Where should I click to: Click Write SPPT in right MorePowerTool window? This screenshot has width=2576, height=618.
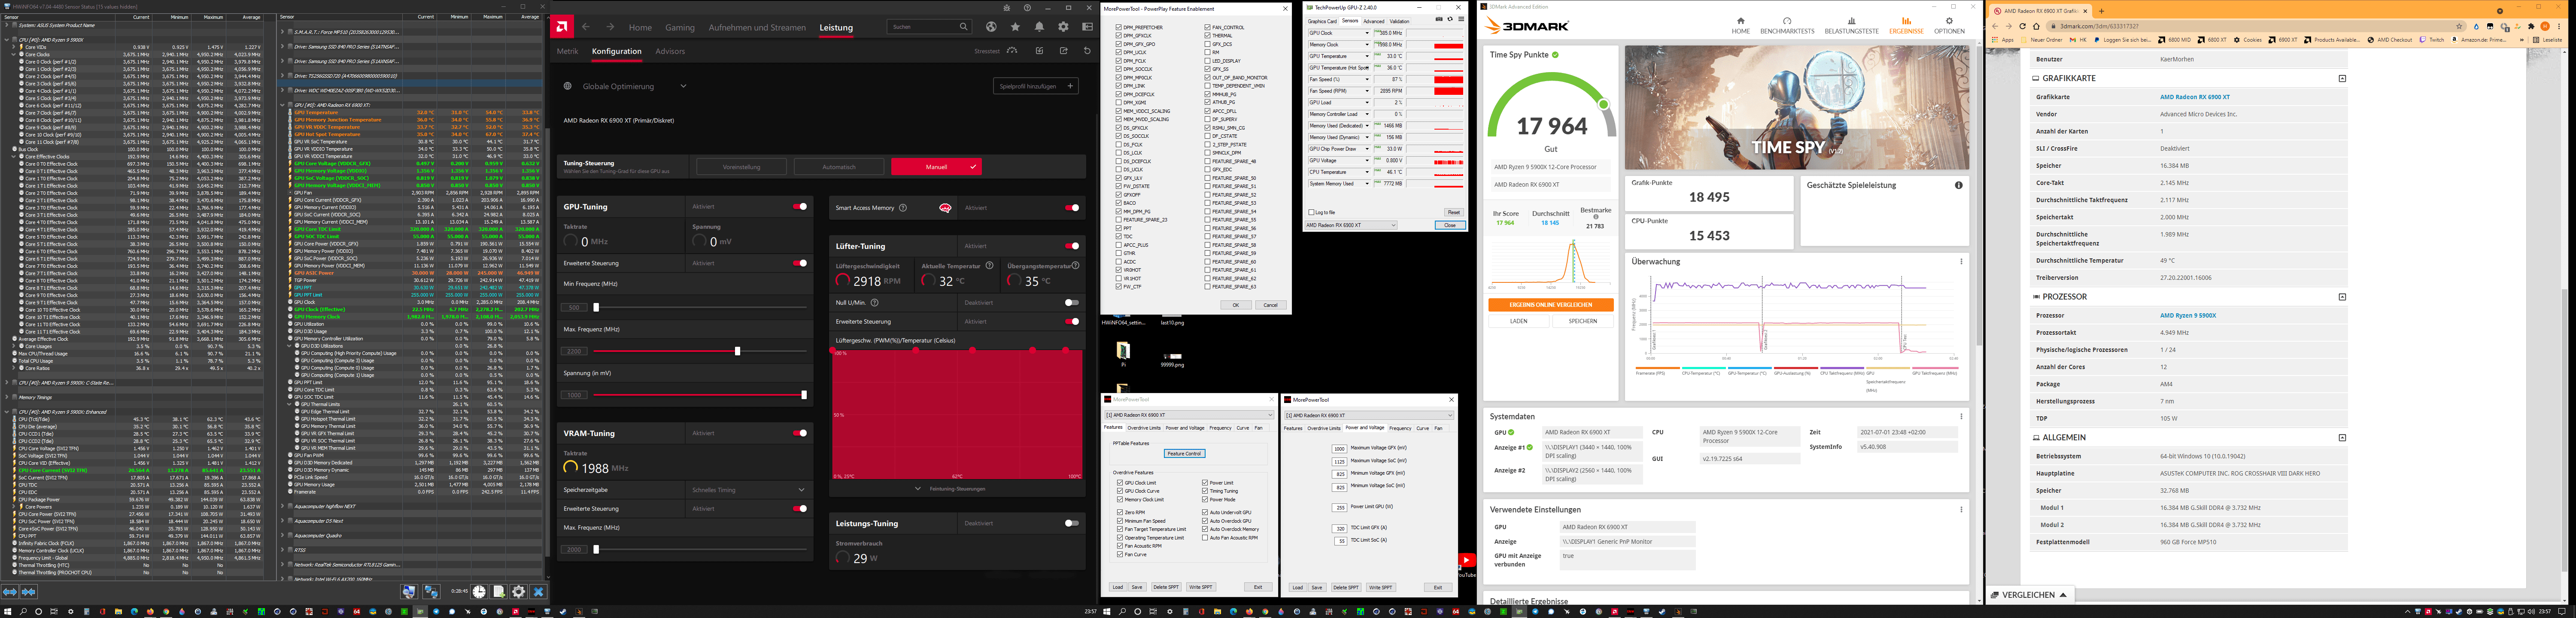click(1381, 588)
